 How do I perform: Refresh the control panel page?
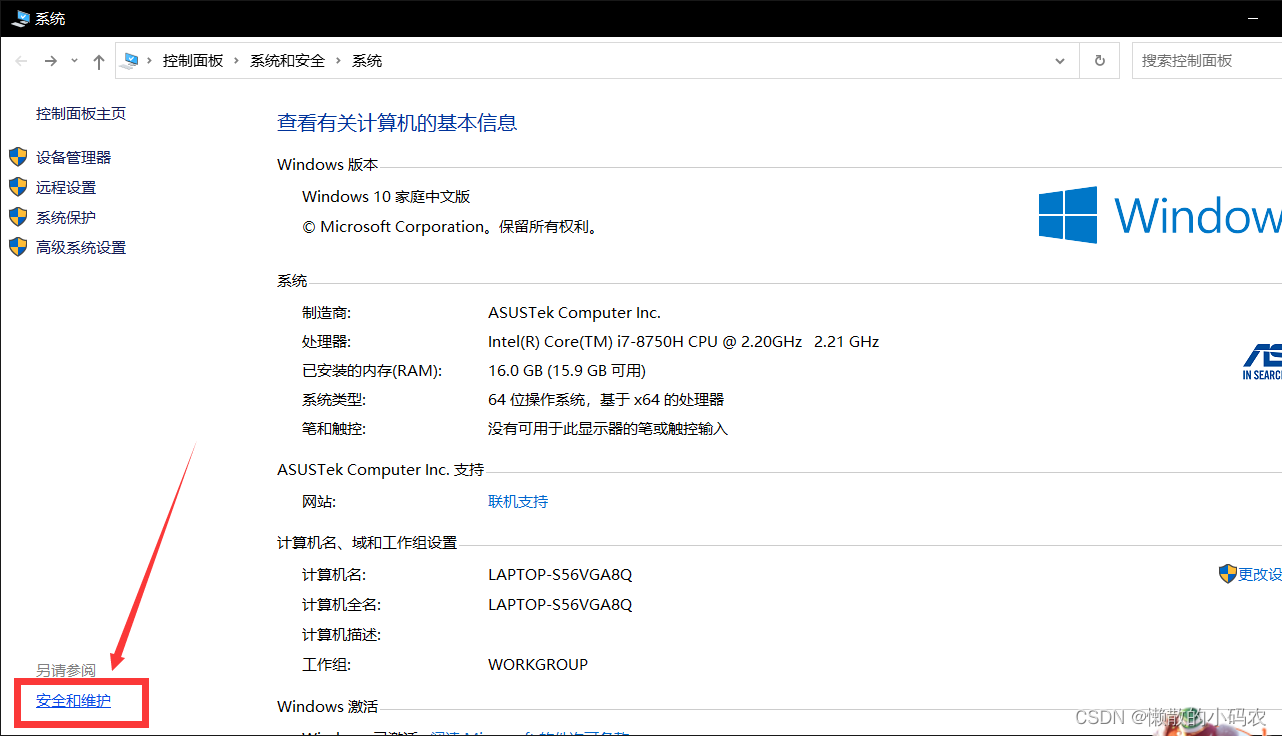point(1100,61)
